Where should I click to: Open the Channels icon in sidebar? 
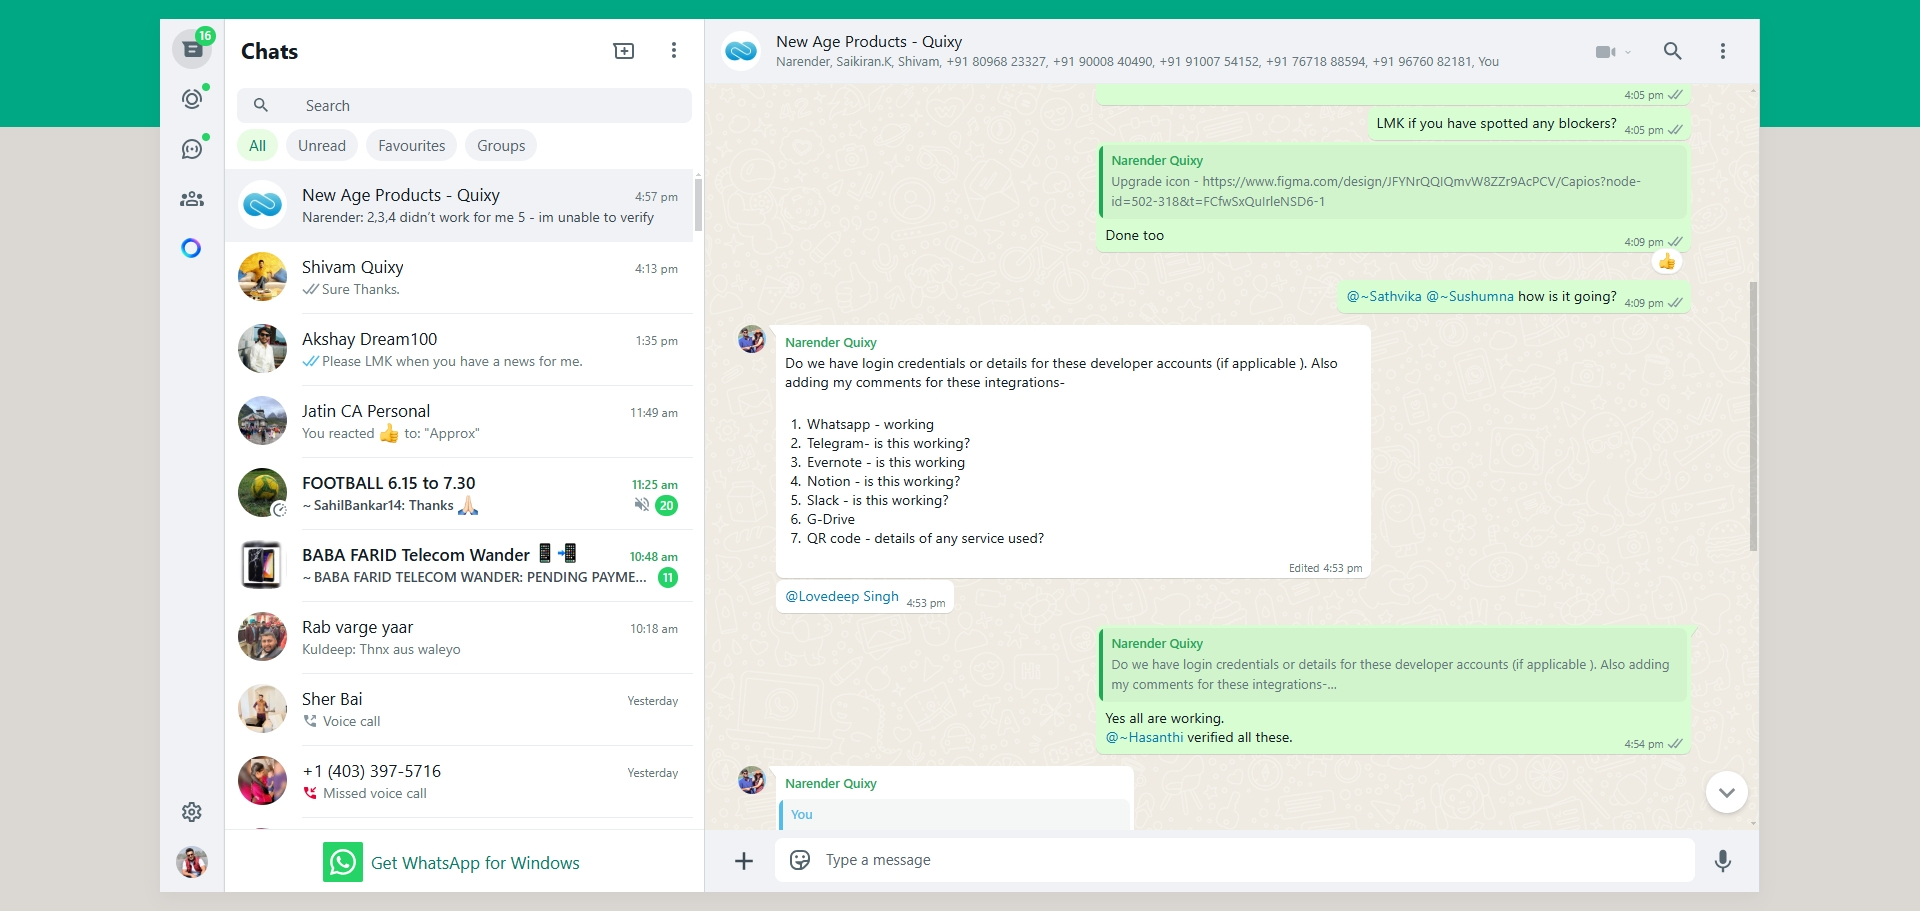(192, 149)
